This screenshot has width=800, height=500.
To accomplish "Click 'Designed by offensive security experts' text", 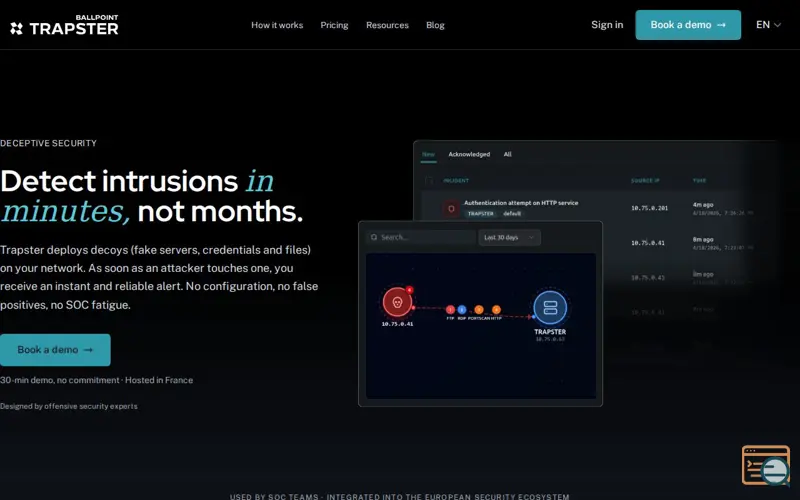I will 69,406.
